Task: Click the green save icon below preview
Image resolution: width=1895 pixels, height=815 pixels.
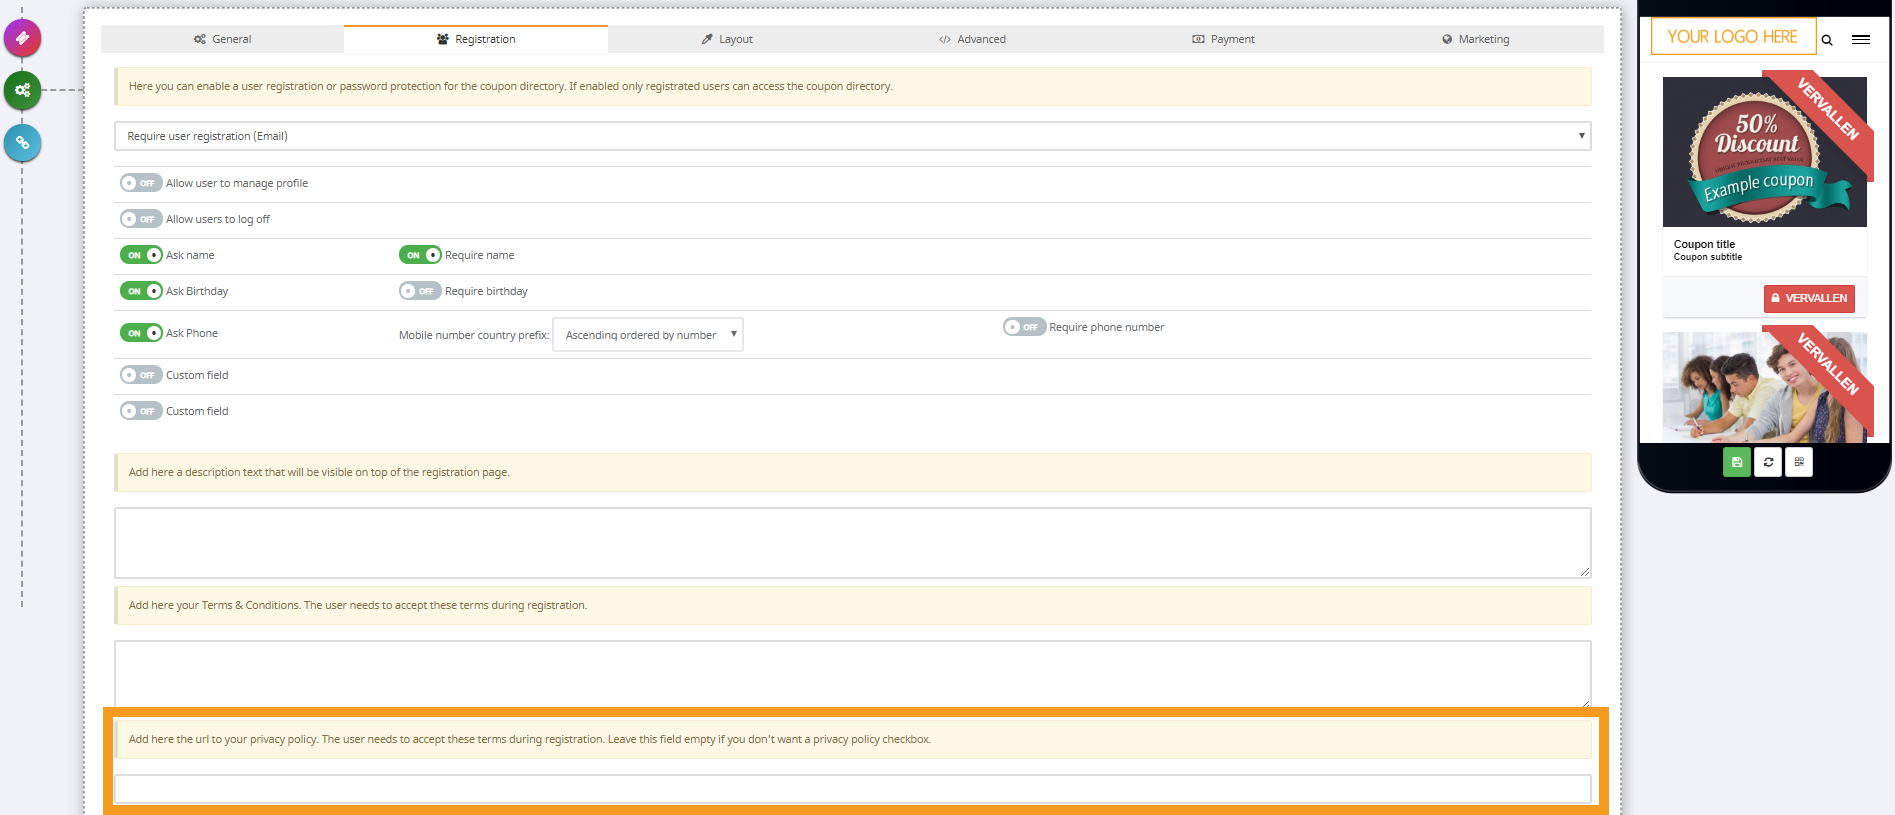Action: point(1737,462)
